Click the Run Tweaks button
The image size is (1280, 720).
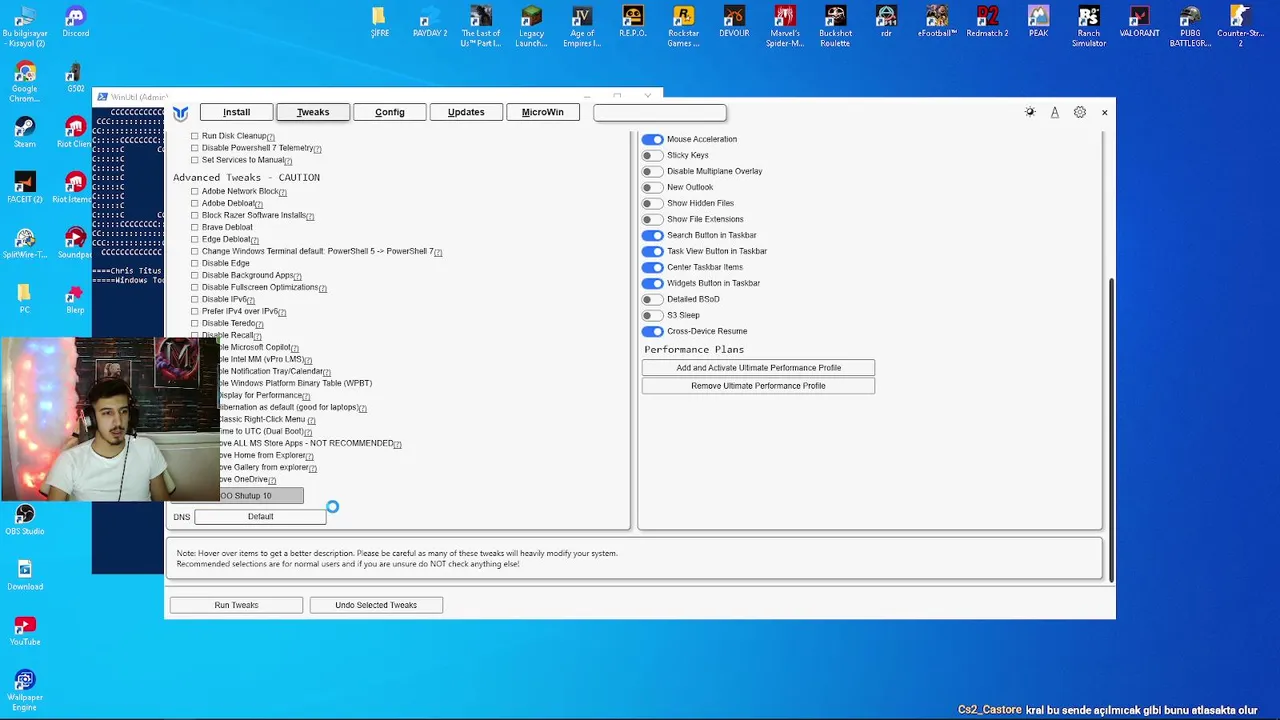pos(236,605)
